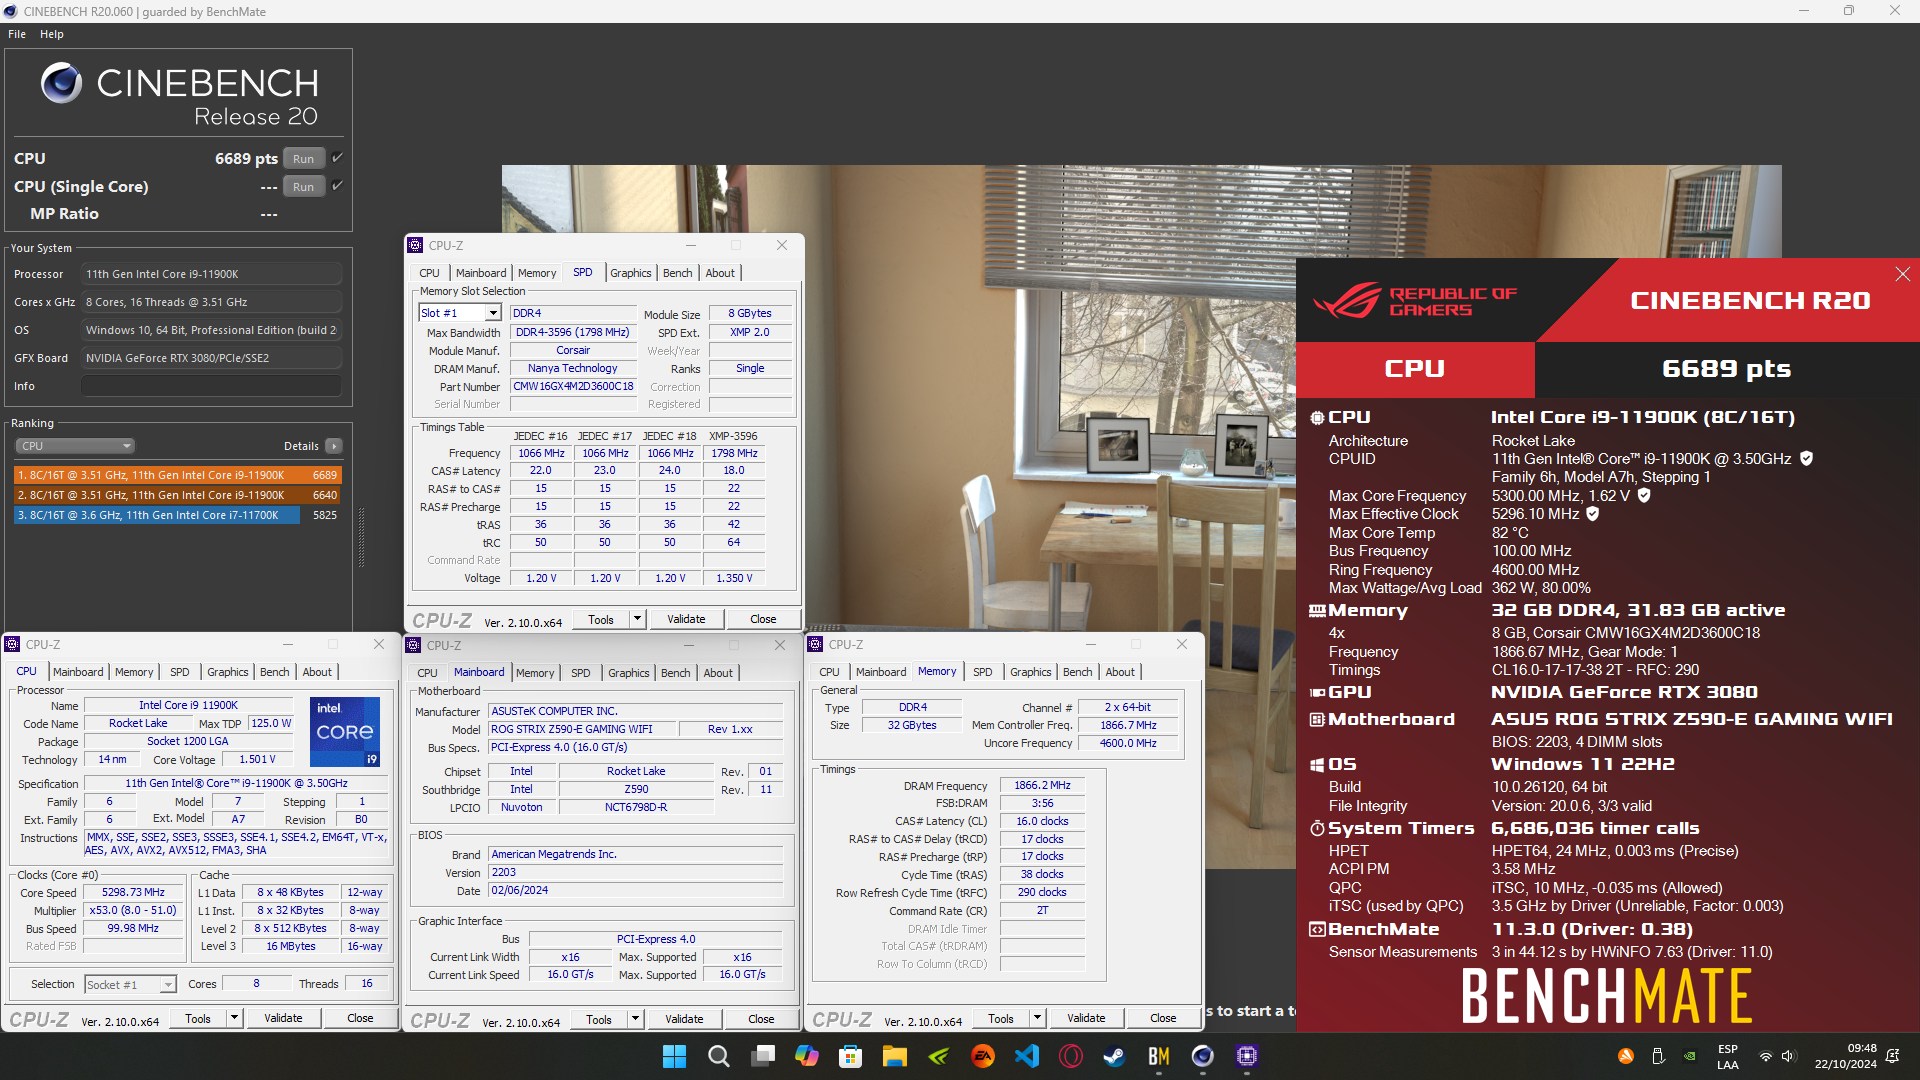This screenshot has height=1080, width=1920.
Task: Click Close in the Memory window
Action: [x=1163, y=1018]
